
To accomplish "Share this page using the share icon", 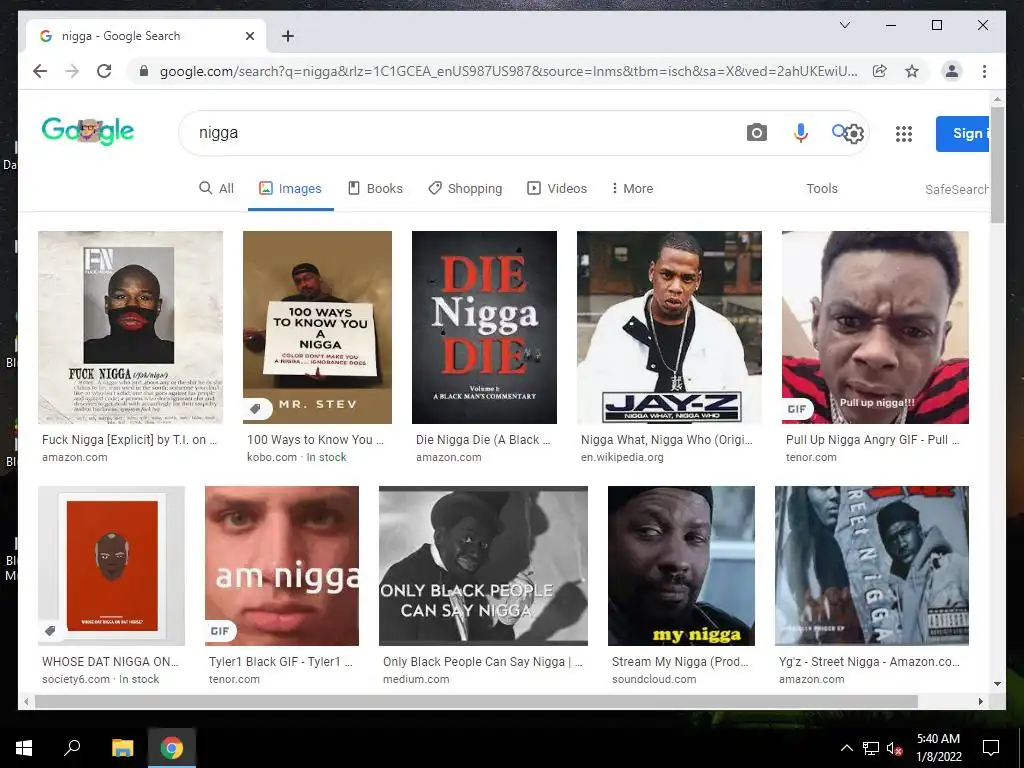I will coord(880,71).
